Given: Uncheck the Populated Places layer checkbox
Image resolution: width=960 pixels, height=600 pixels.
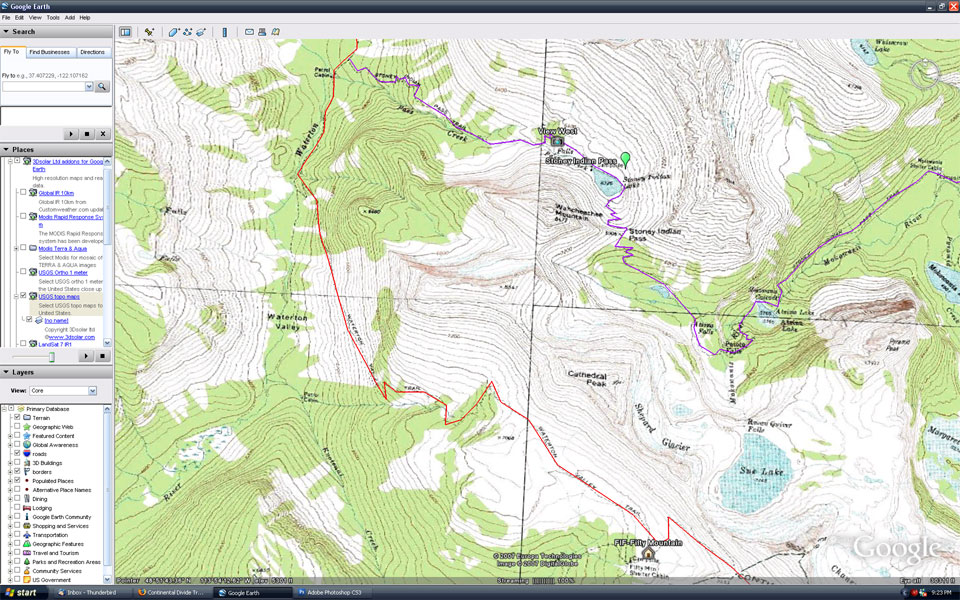Looking at the screenshot, I should [x=18, y=481].
